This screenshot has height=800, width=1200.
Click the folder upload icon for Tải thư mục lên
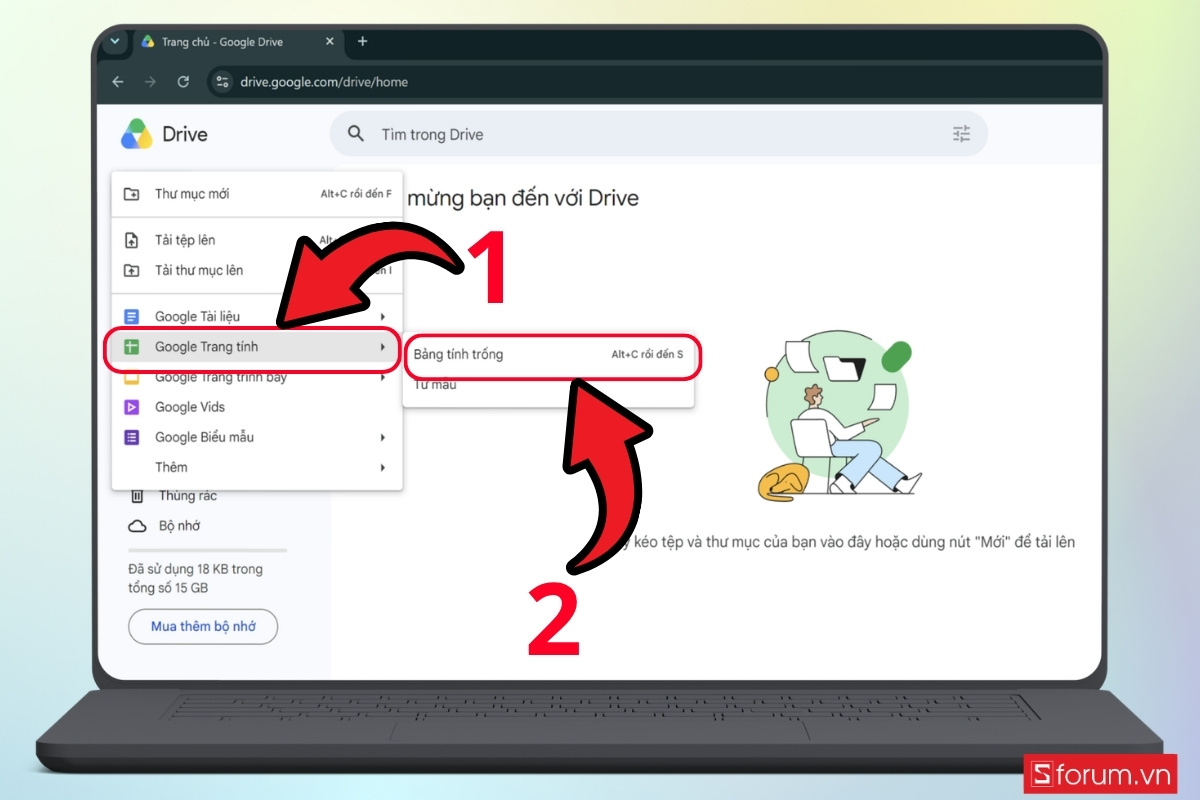[x=131, y=270]
